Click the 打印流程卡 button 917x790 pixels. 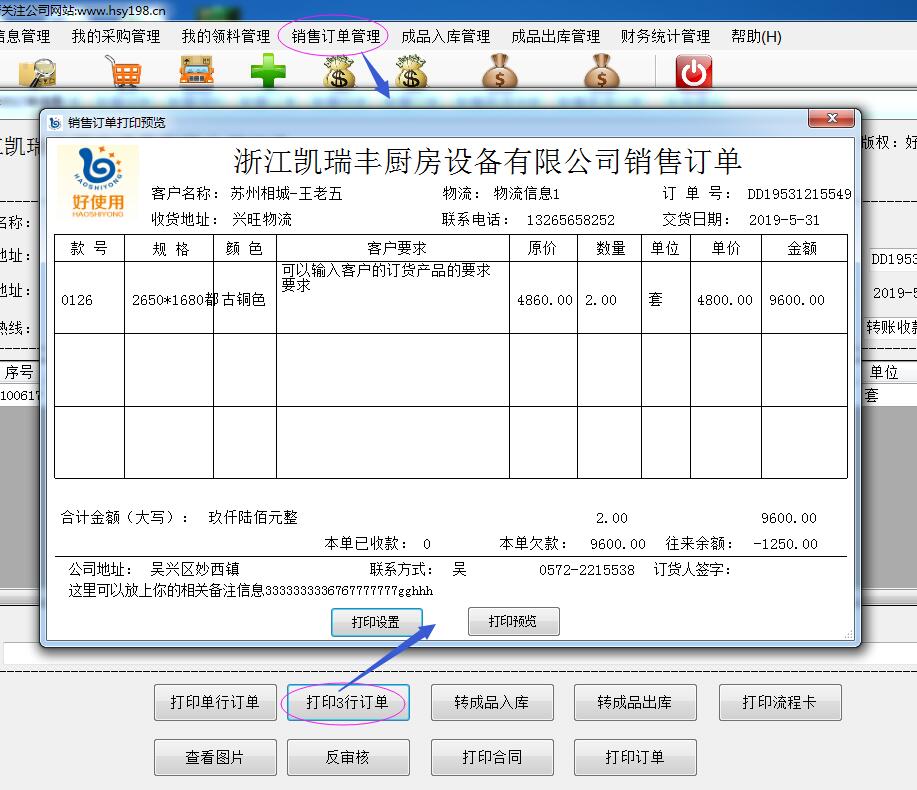tap(780, 702)
